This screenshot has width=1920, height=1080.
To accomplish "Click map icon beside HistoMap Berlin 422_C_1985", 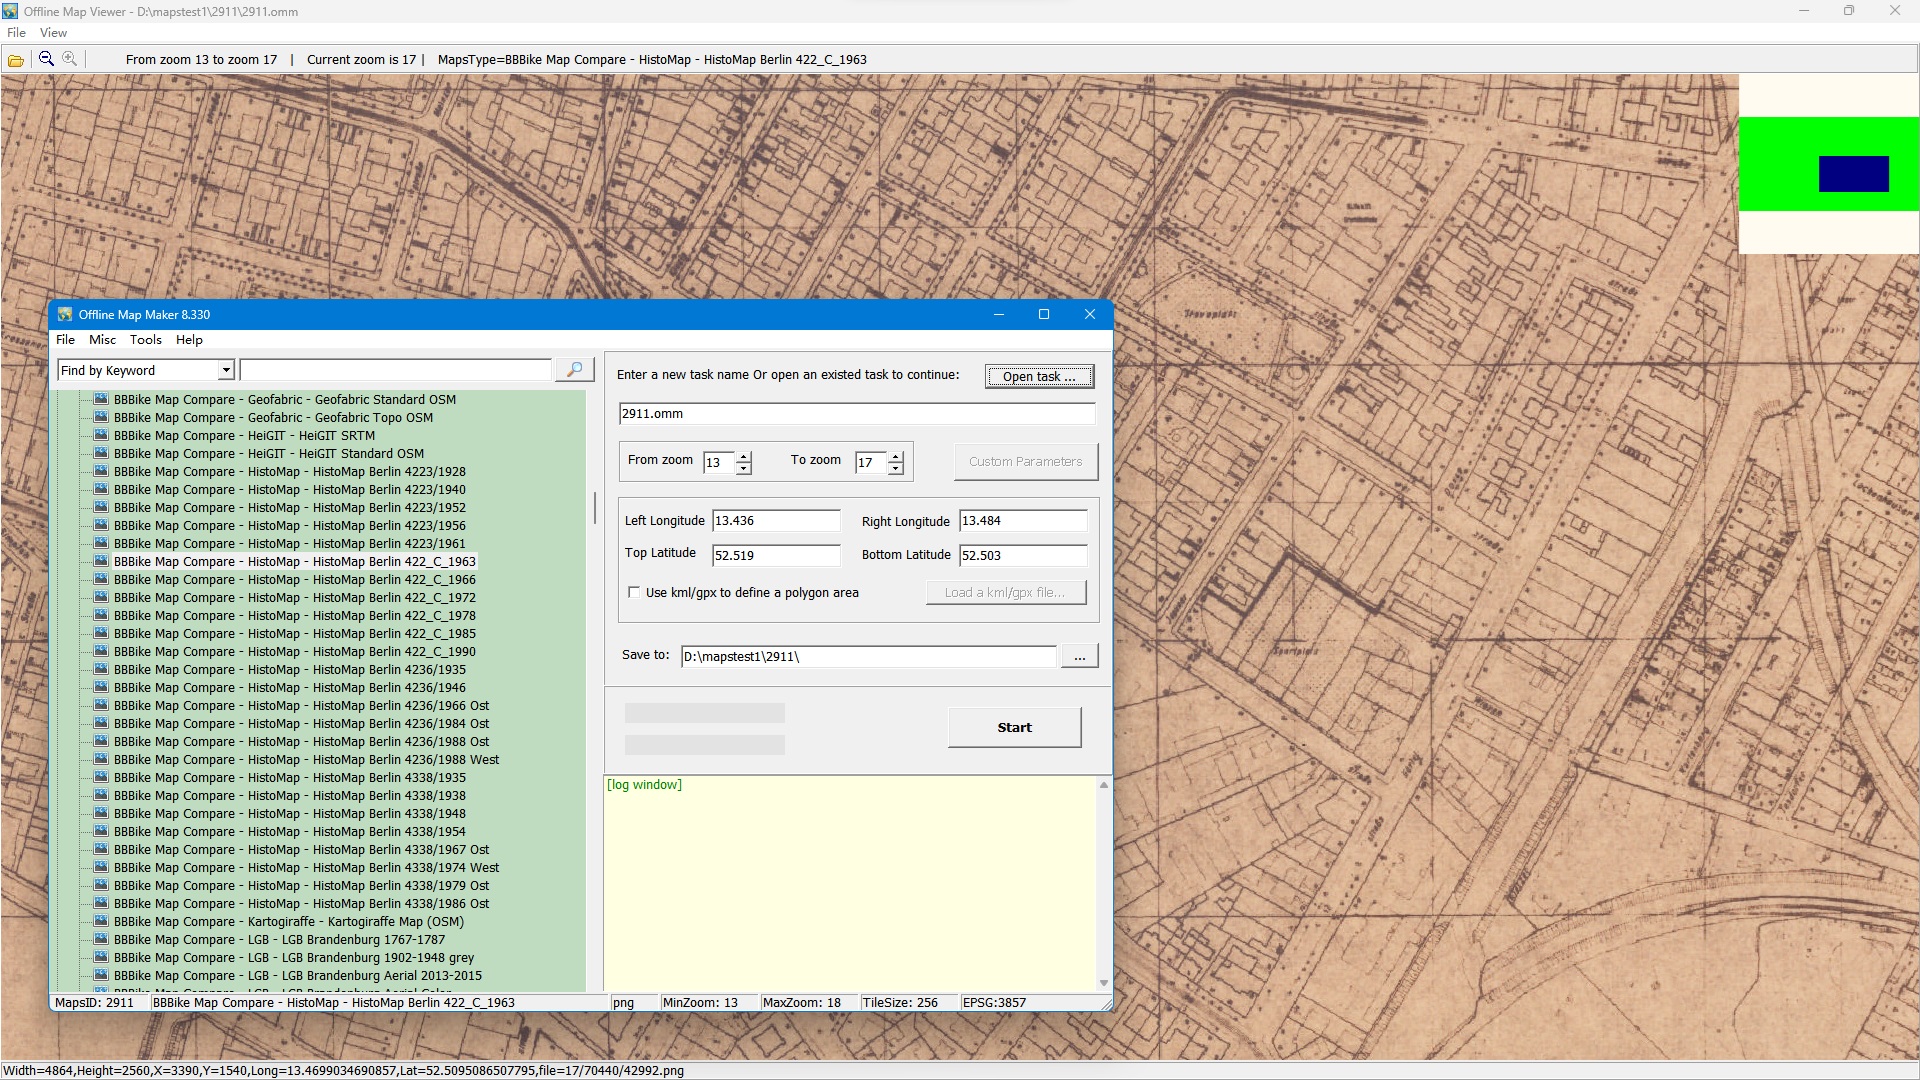I will [x=101, y=633].
